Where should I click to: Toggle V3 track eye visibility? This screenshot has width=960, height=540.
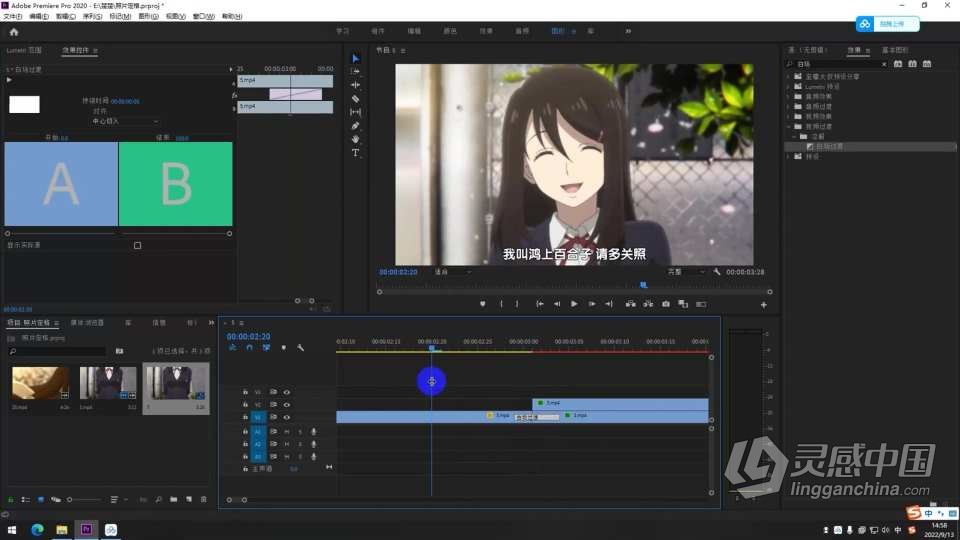pos(287,392)
